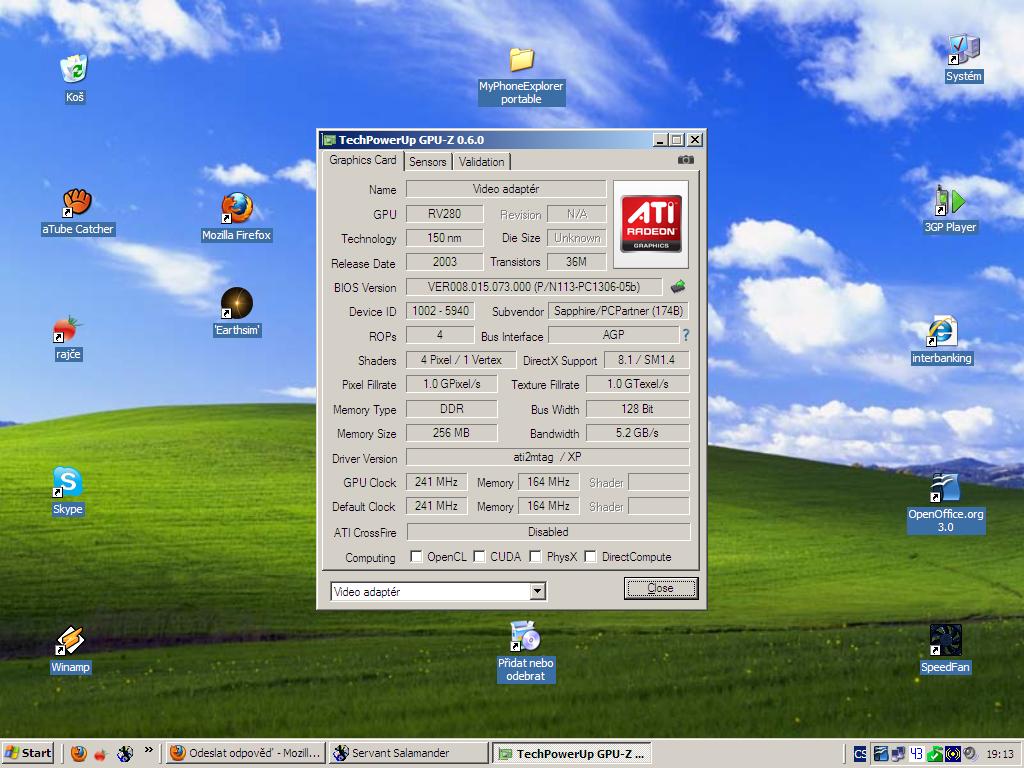The height and width of the screenshot is (768, 1024).
Task: Click the Release Date value 2003
Action: click(x=445, y=262)
